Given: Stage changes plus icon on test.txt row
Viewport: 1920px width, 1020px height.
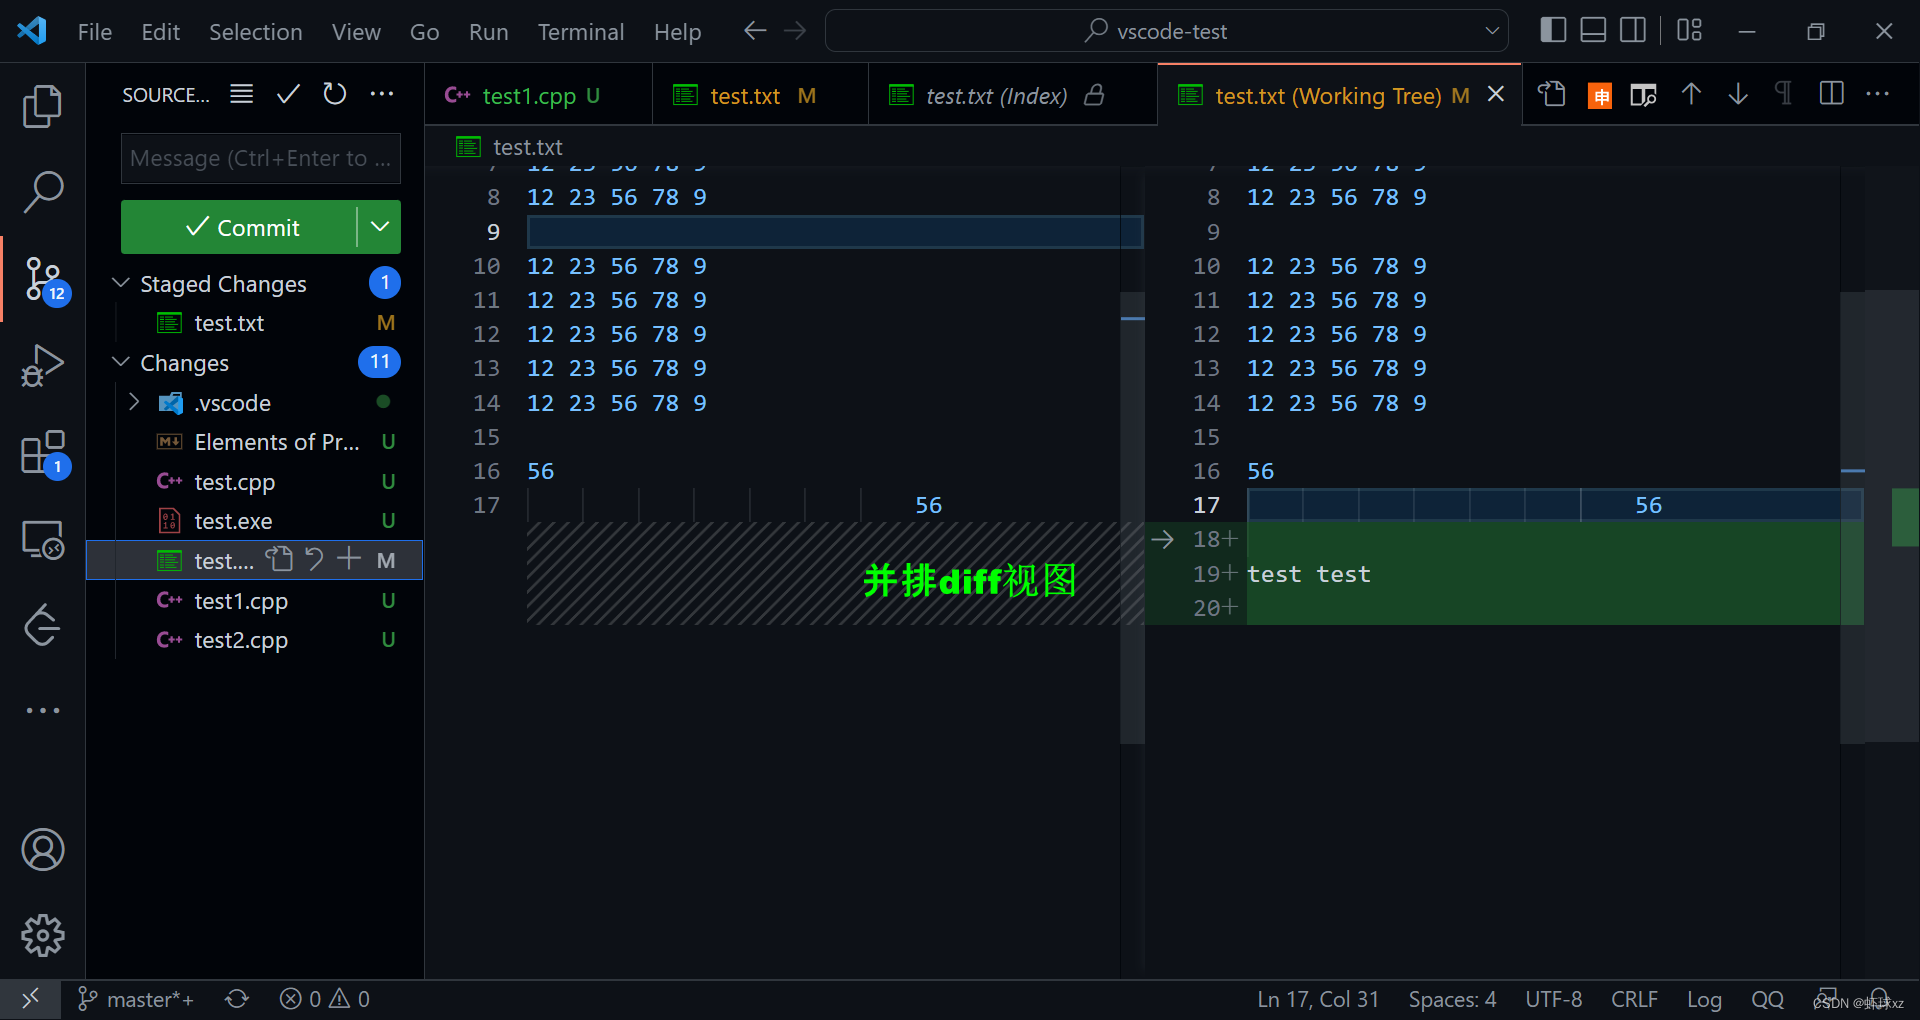Looking at the screenshot, I should [x=349, y=559].
